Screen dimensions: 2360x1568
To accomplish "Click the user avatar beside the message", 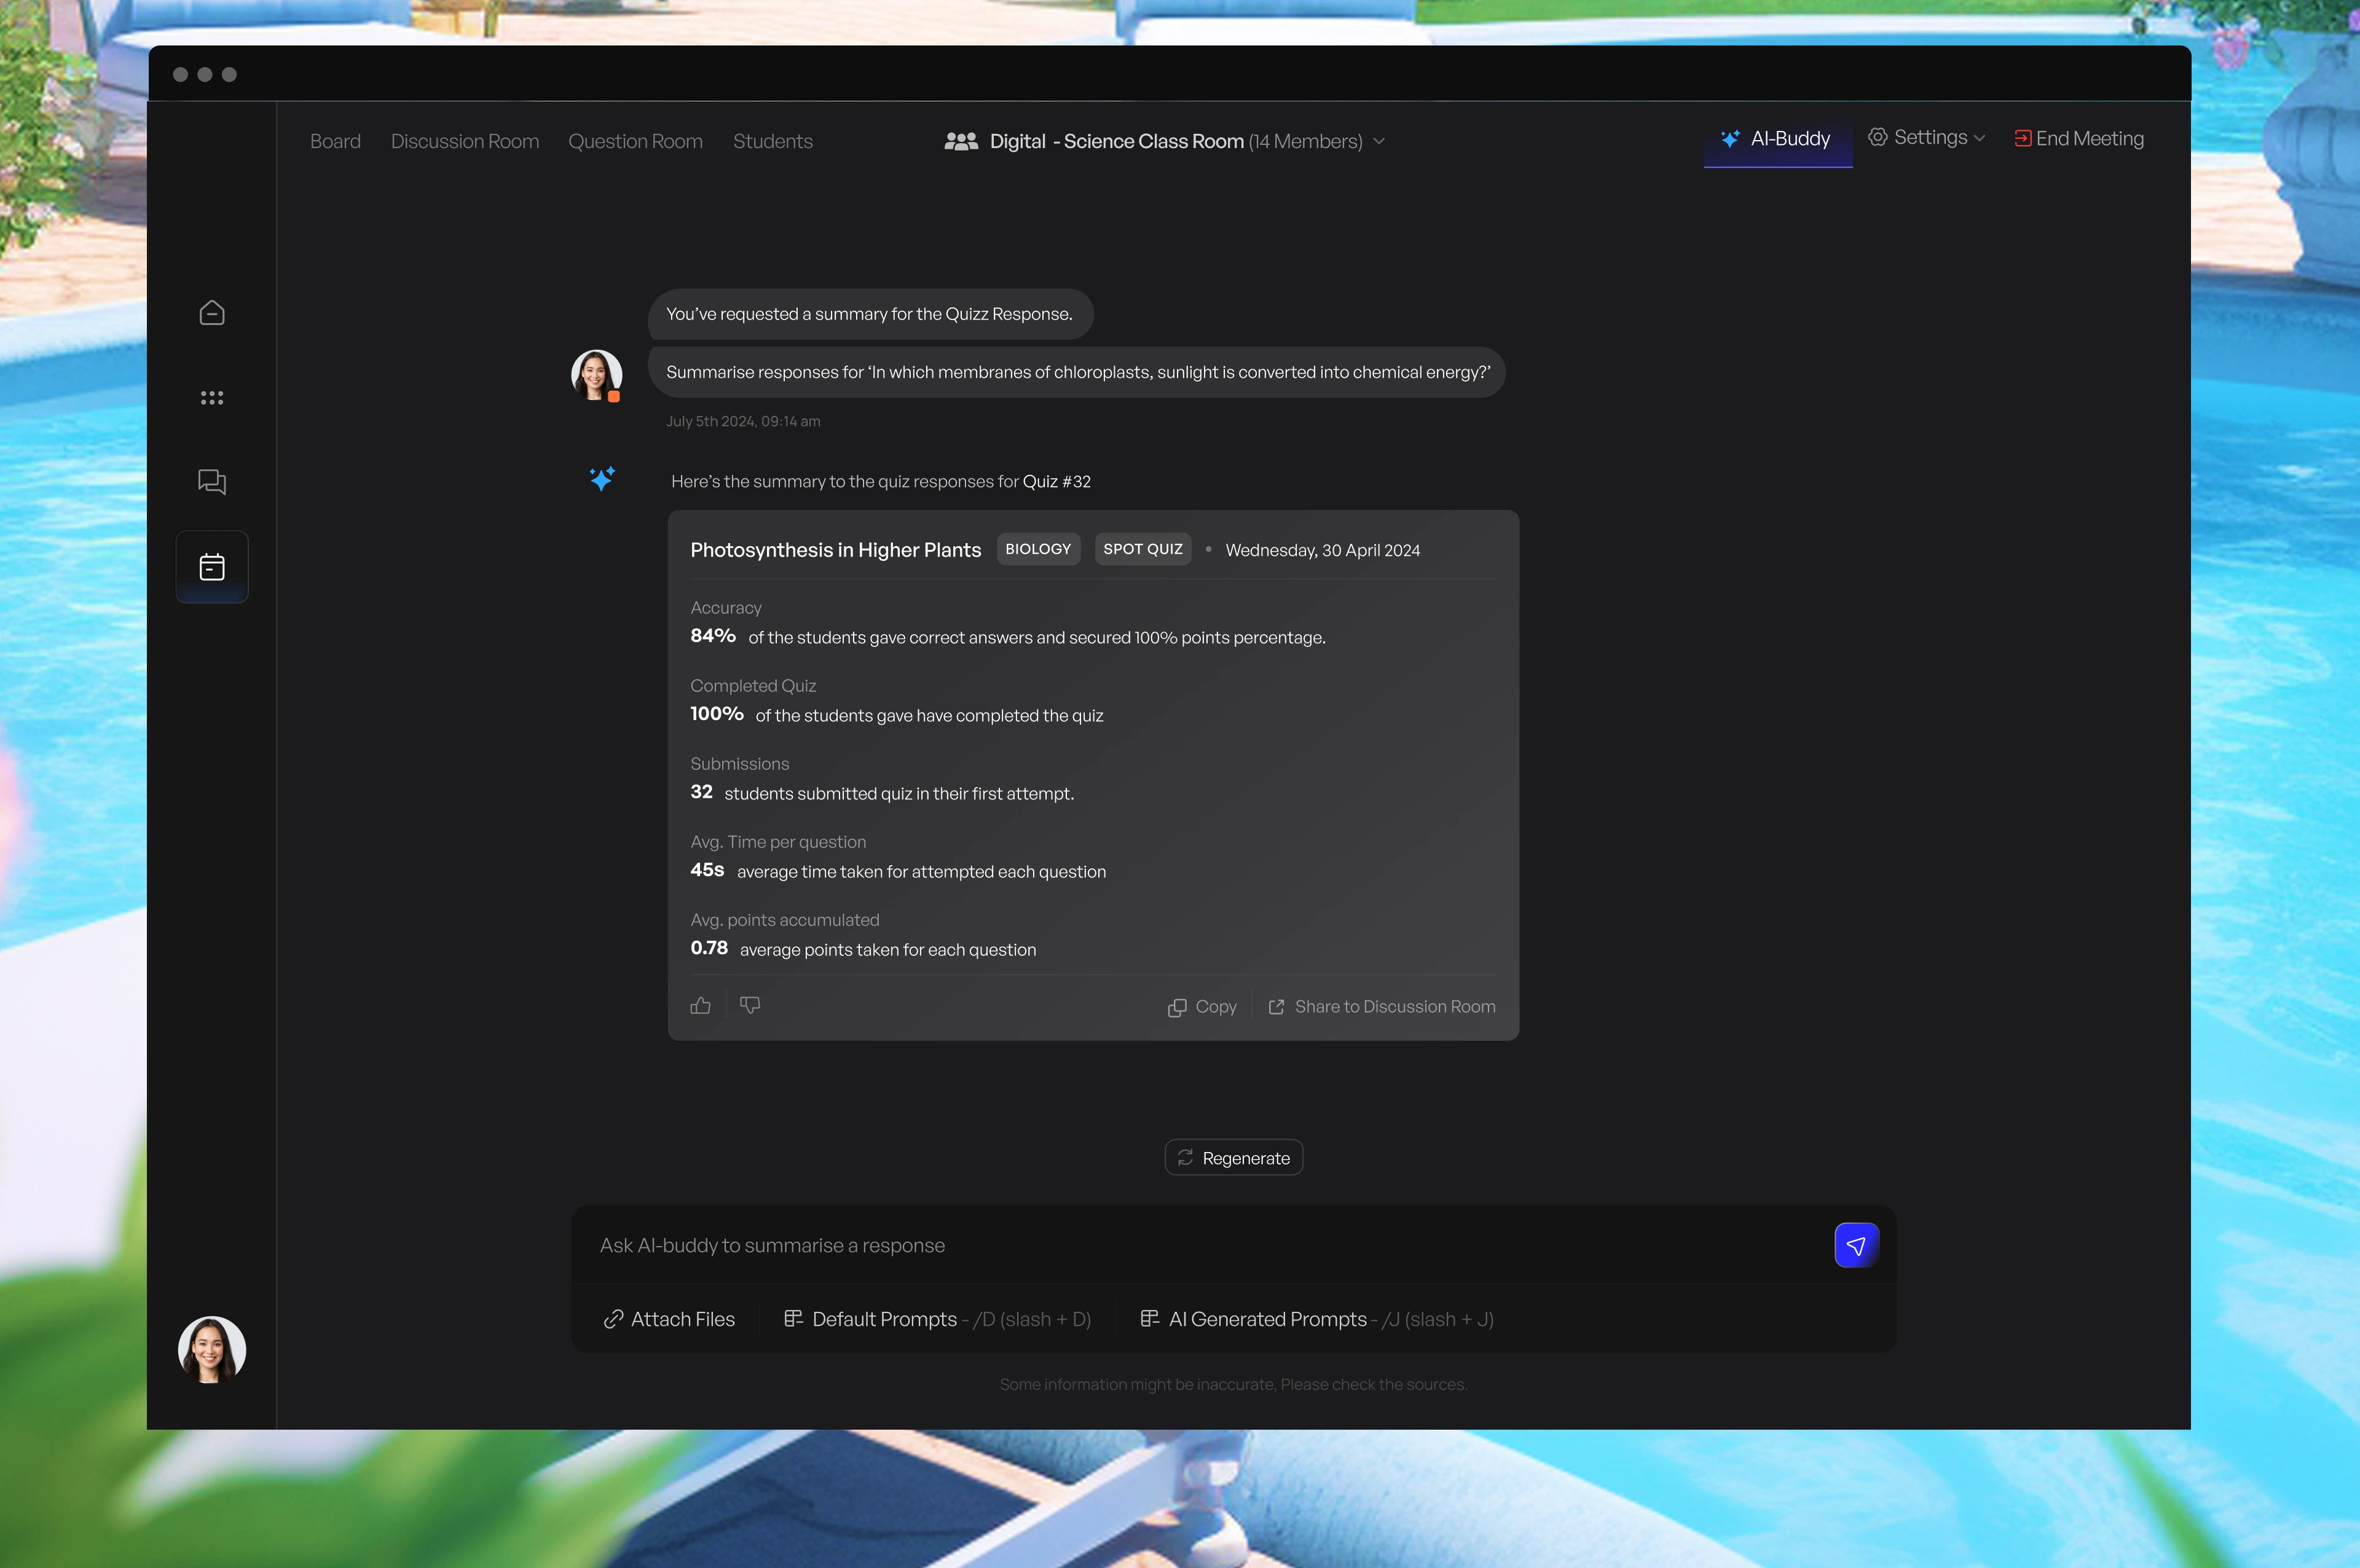I will (x=597, y=375).
